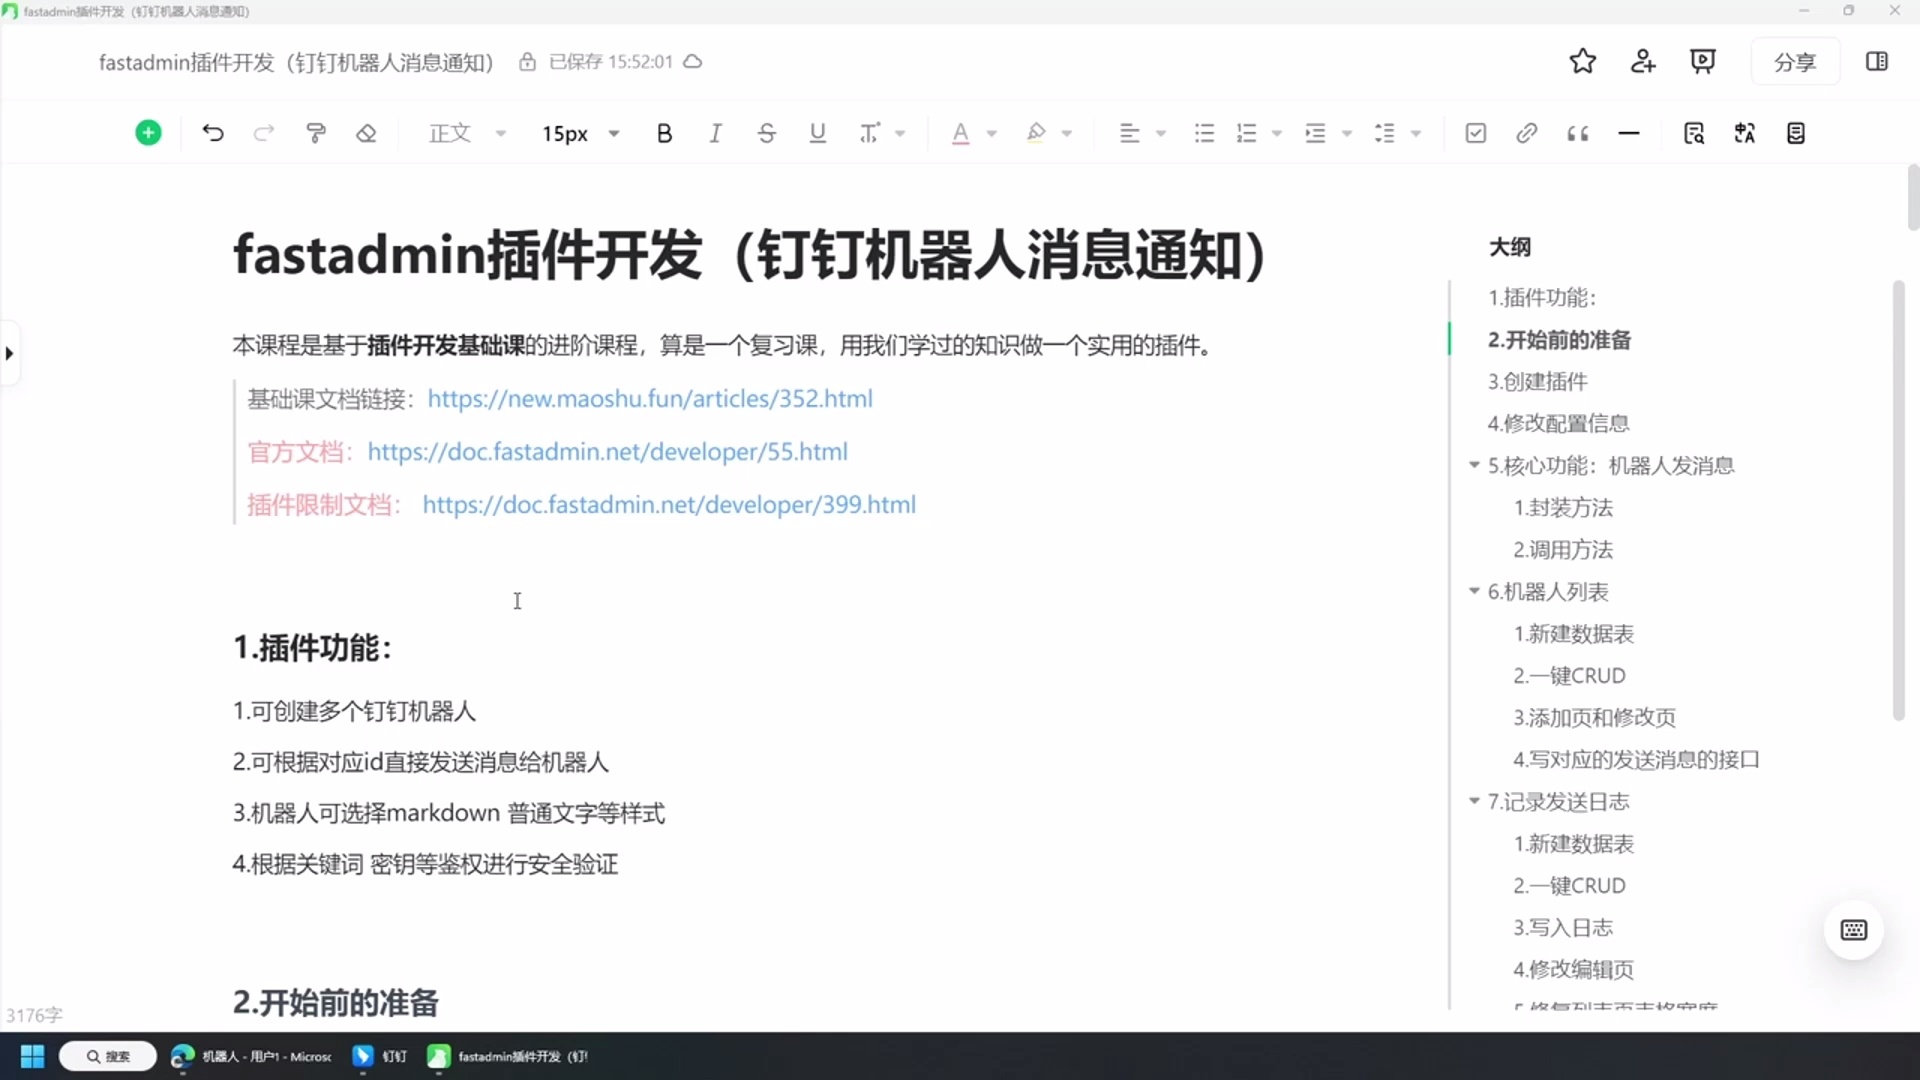Open the highlight color dropdown arrow
This screenshot has width=1920, height=1080.
pos(1067,133)
